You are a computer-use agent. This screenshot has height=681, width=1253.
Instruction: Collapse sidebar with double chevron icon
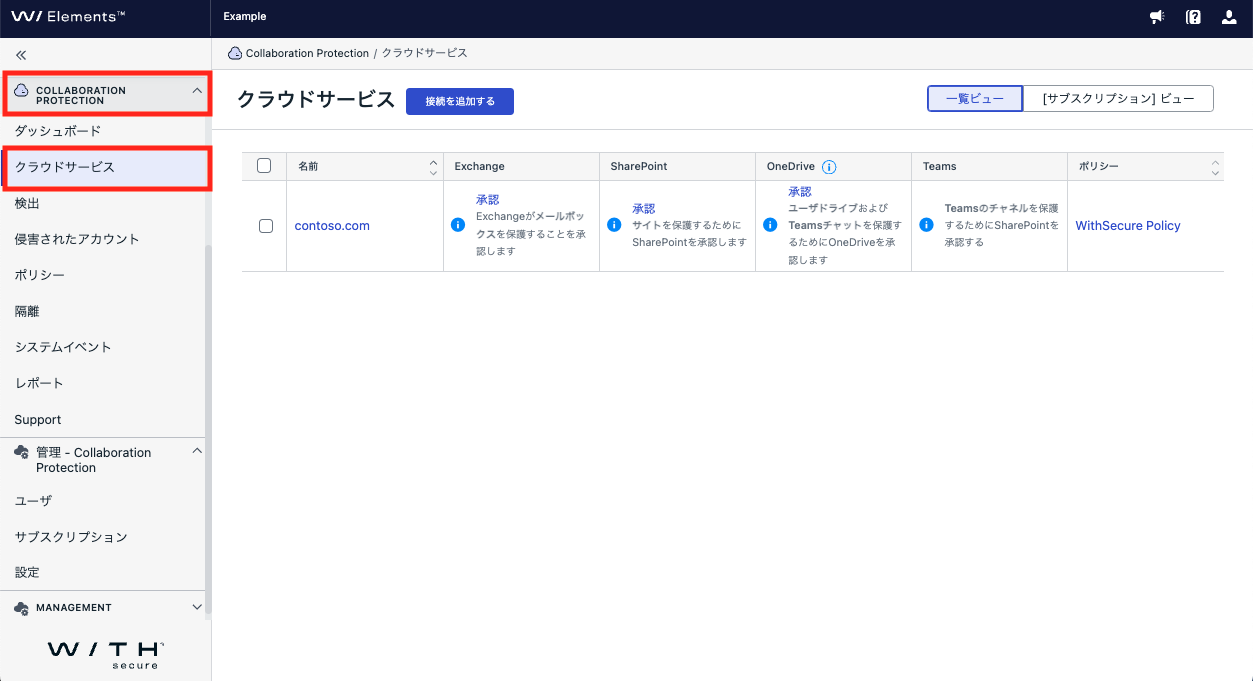point(21,55)
